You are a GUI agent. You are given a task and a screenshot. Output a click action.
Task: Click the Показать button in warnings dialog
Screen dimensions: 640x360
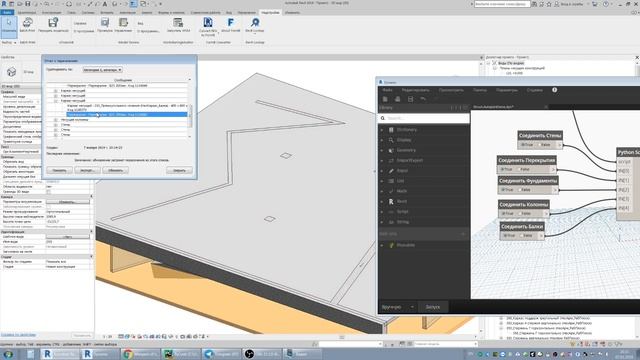tap(59, 170)
